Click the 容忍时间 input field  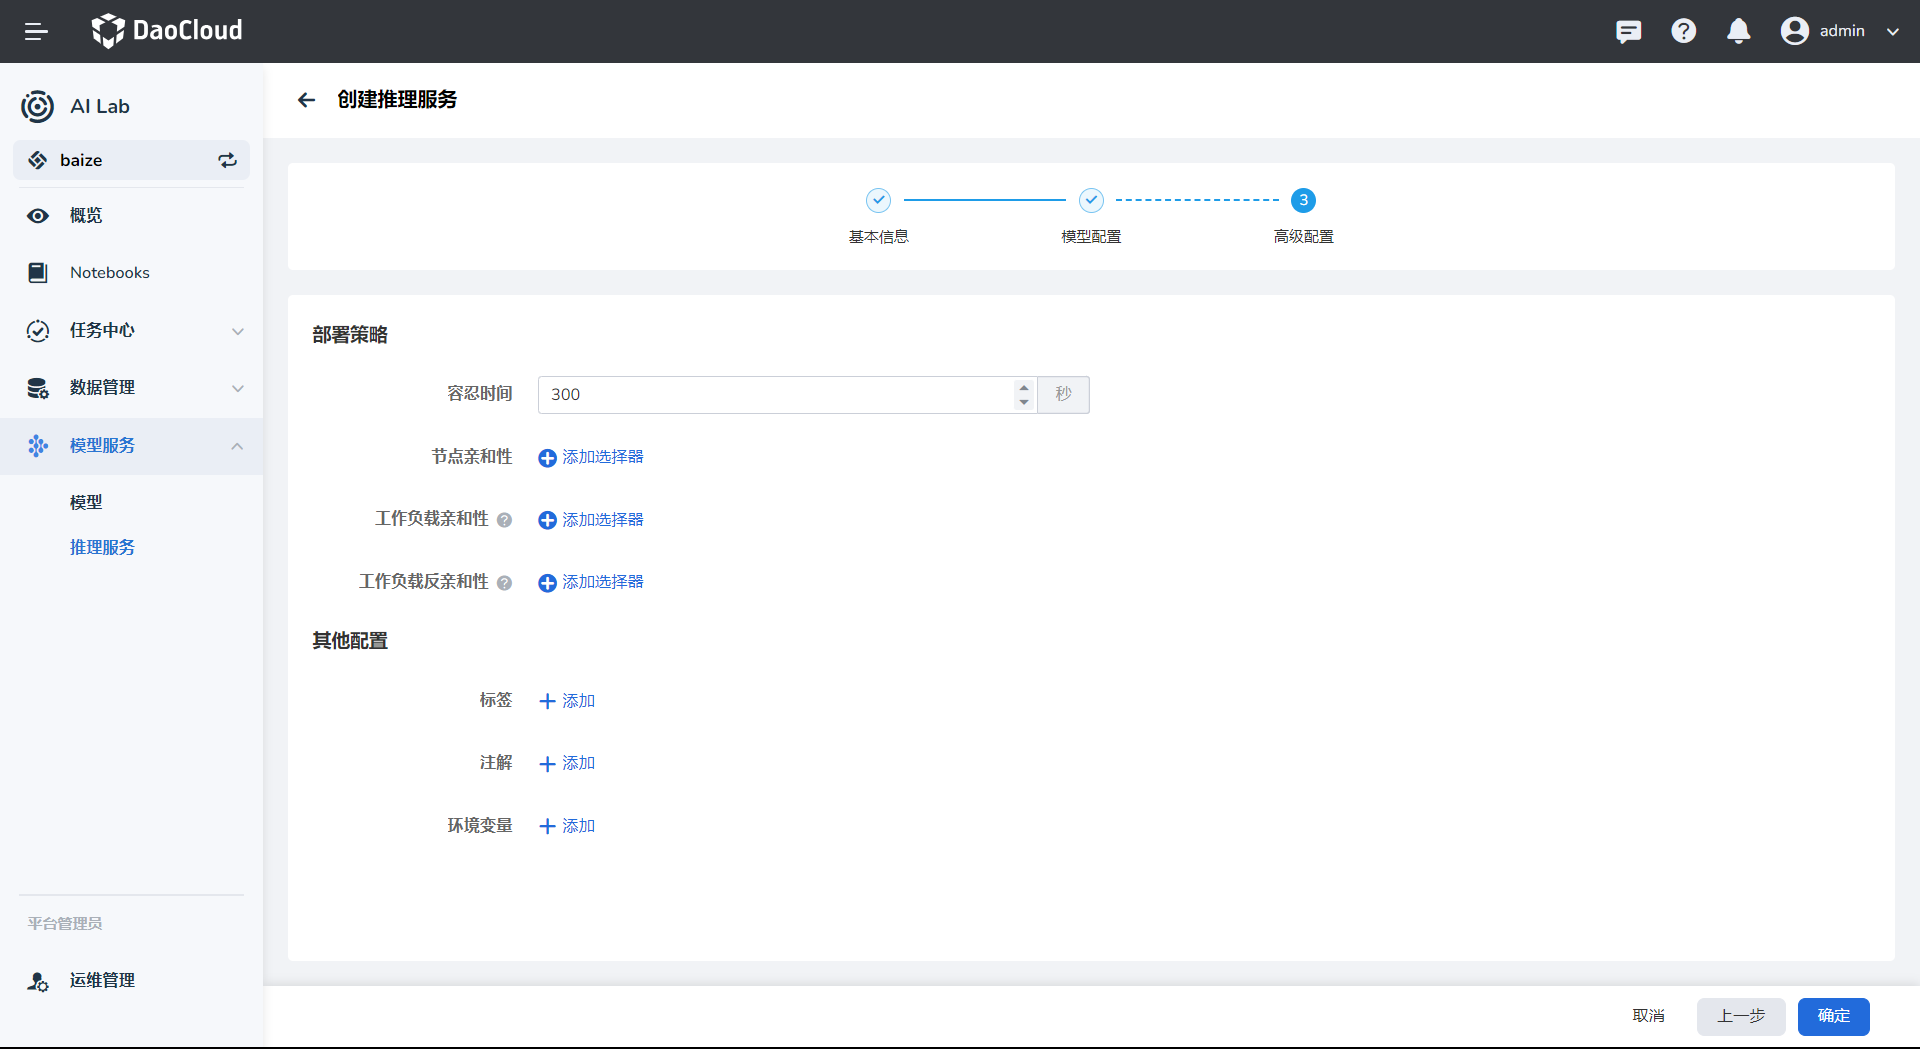(x=775, y=395)
